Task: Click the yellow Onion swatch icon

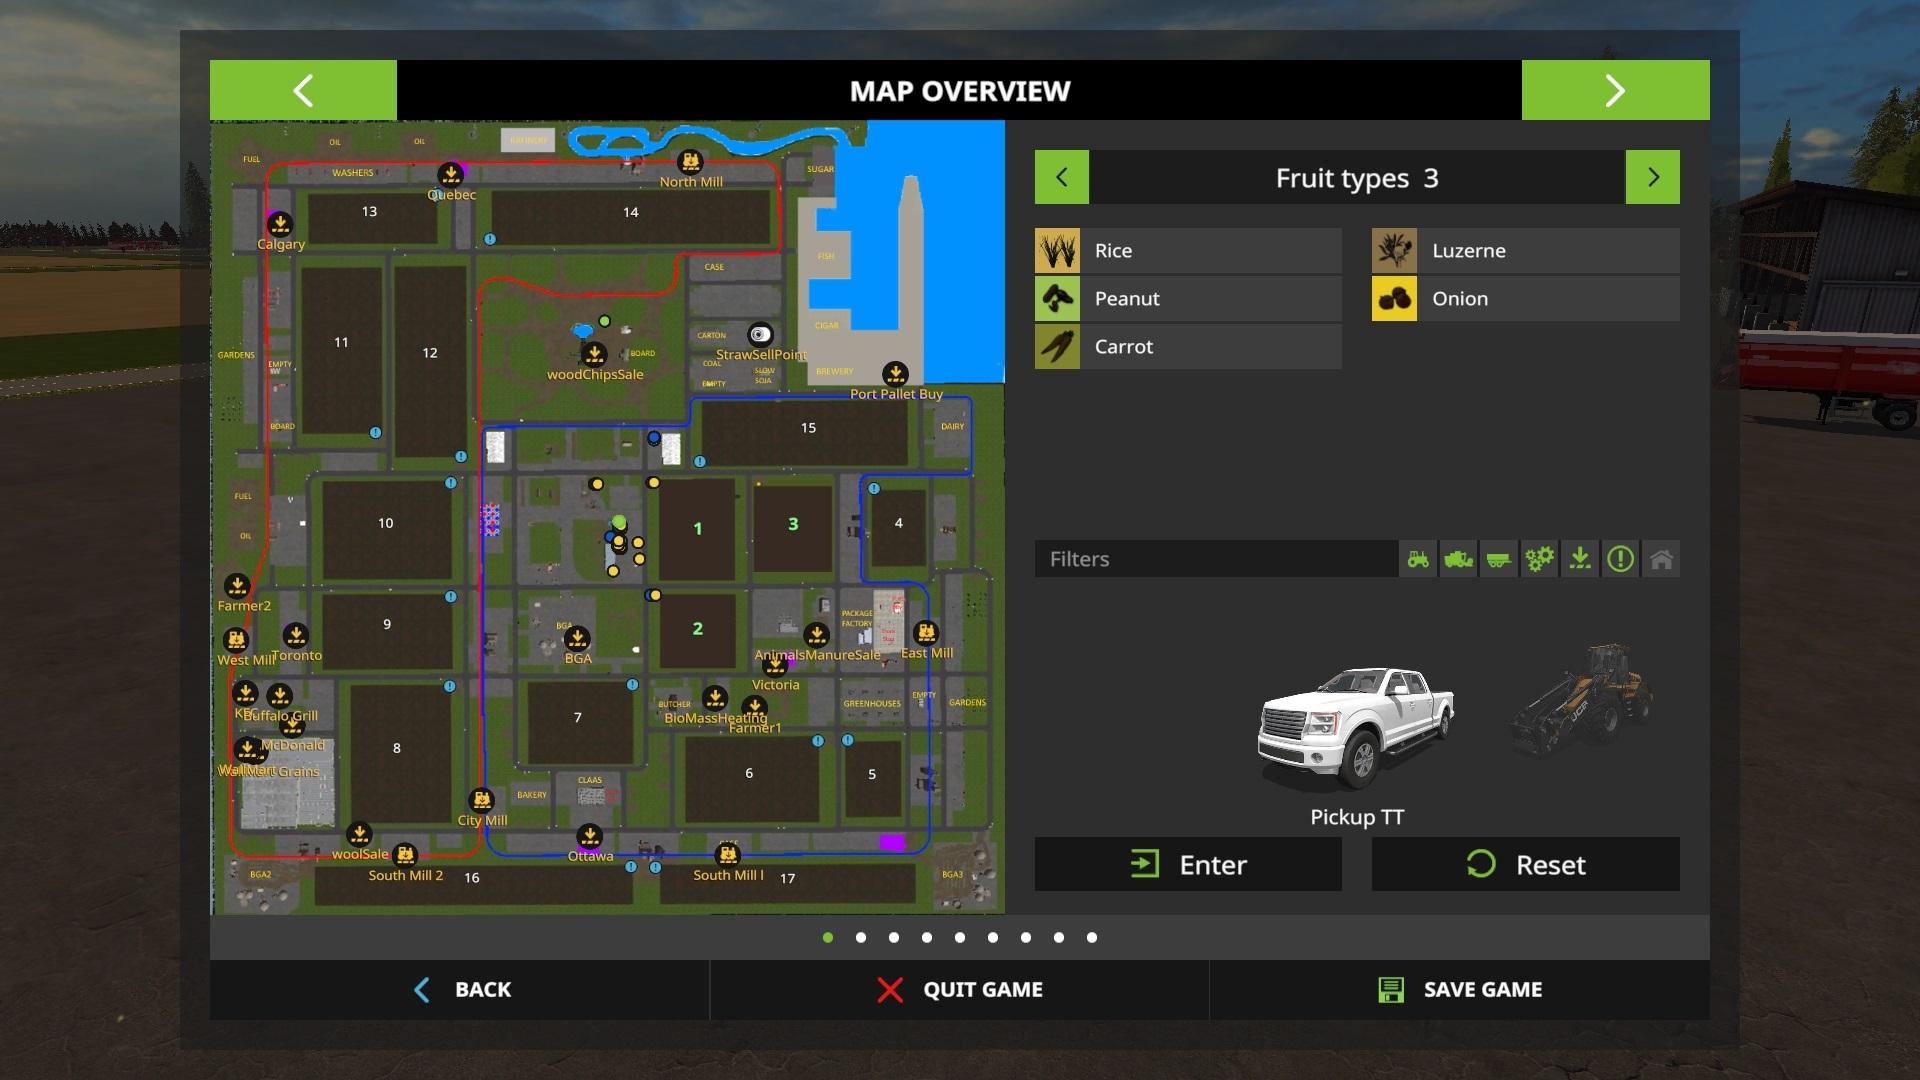Action: pyautogui.click(x=1394, y=299)
